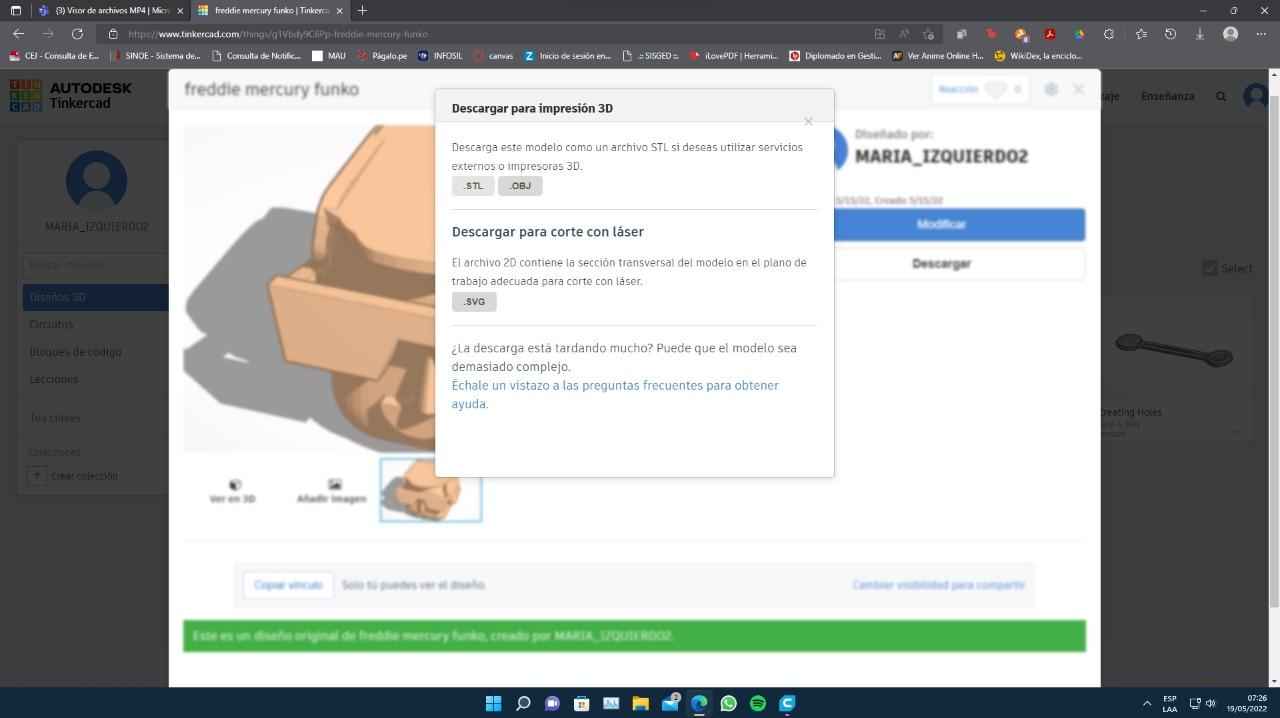Download the .SVG laser cutting file
1280x718 pixels.
pos(474,301)
